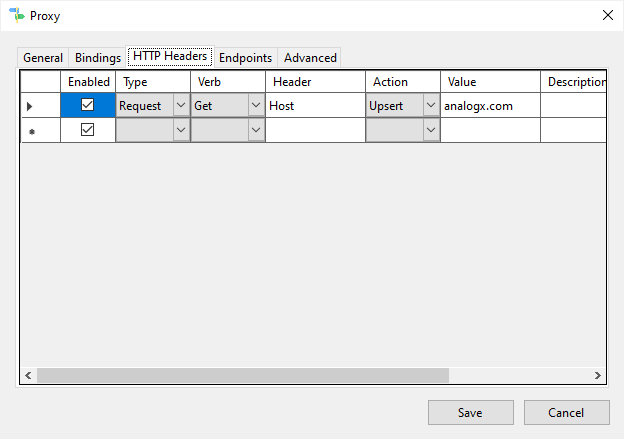Click the Host header cell
This screenshot has width=624, height=439.
click(x=315, y=105)
